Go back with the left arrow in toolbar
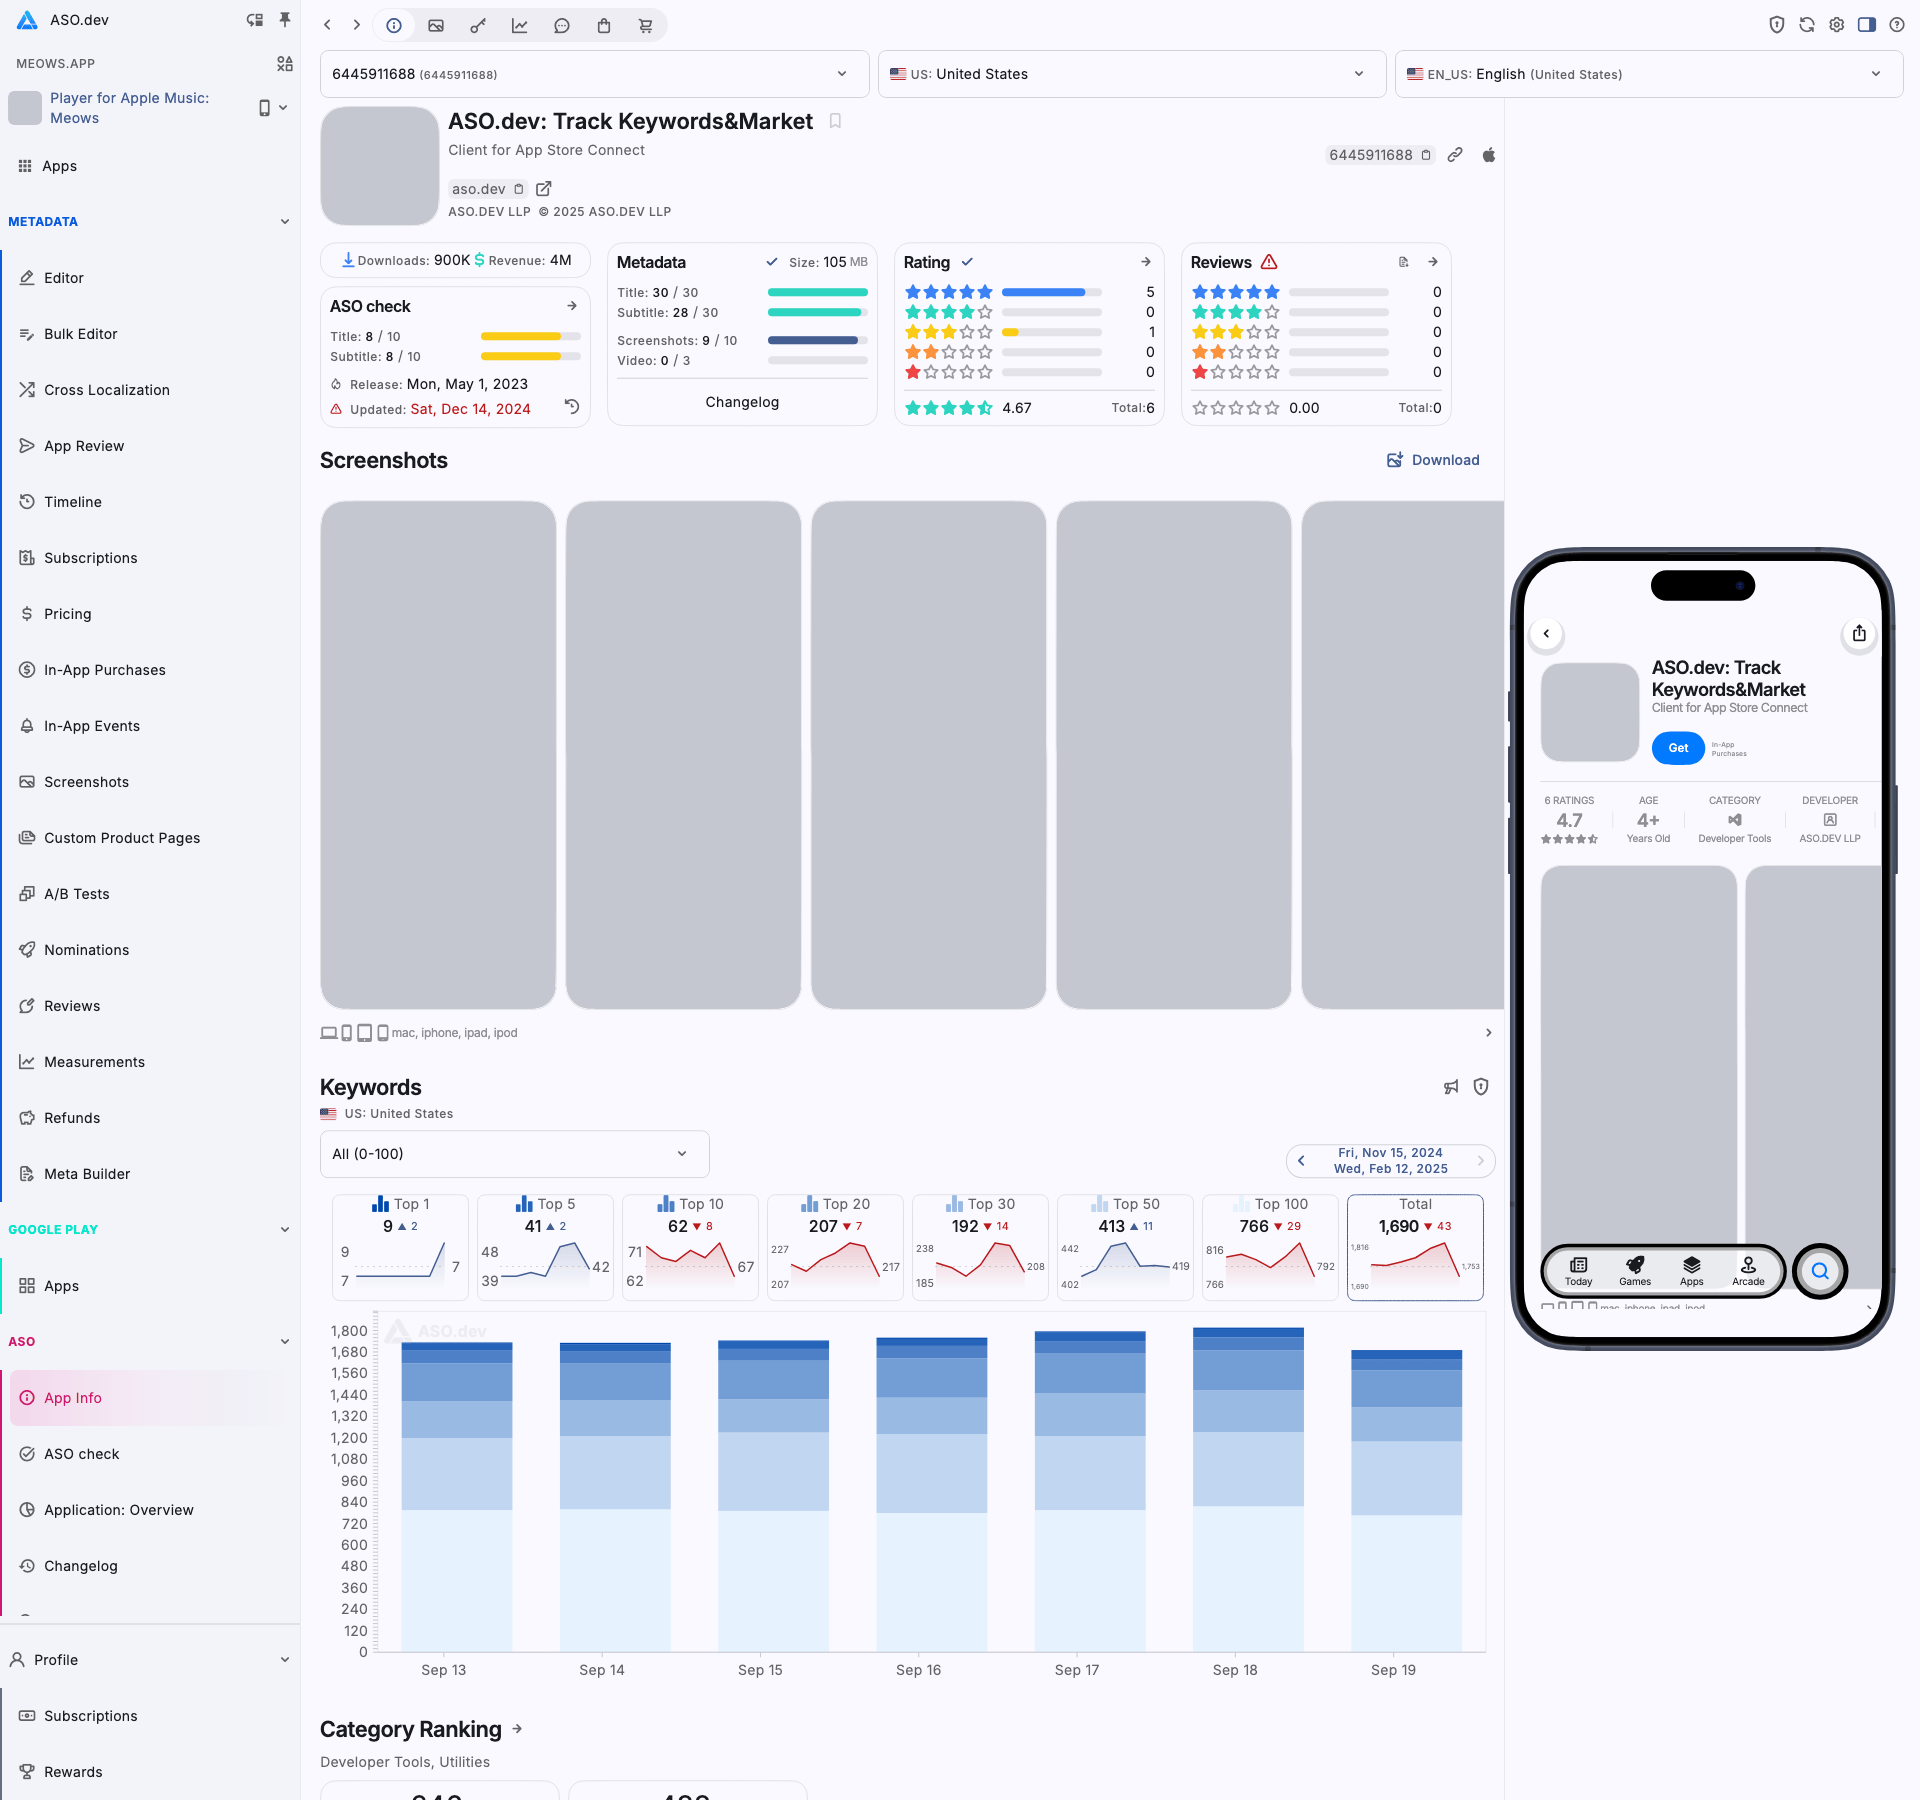The width and height of the screenshot is (1920, 1800). point(327,25)
